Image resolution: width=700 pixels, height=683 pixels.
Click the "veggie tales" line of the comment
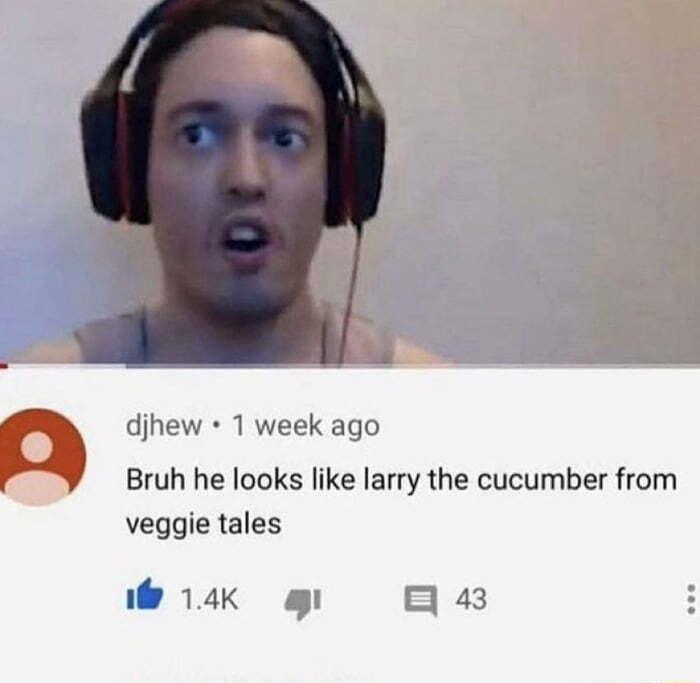click(204, 525)
